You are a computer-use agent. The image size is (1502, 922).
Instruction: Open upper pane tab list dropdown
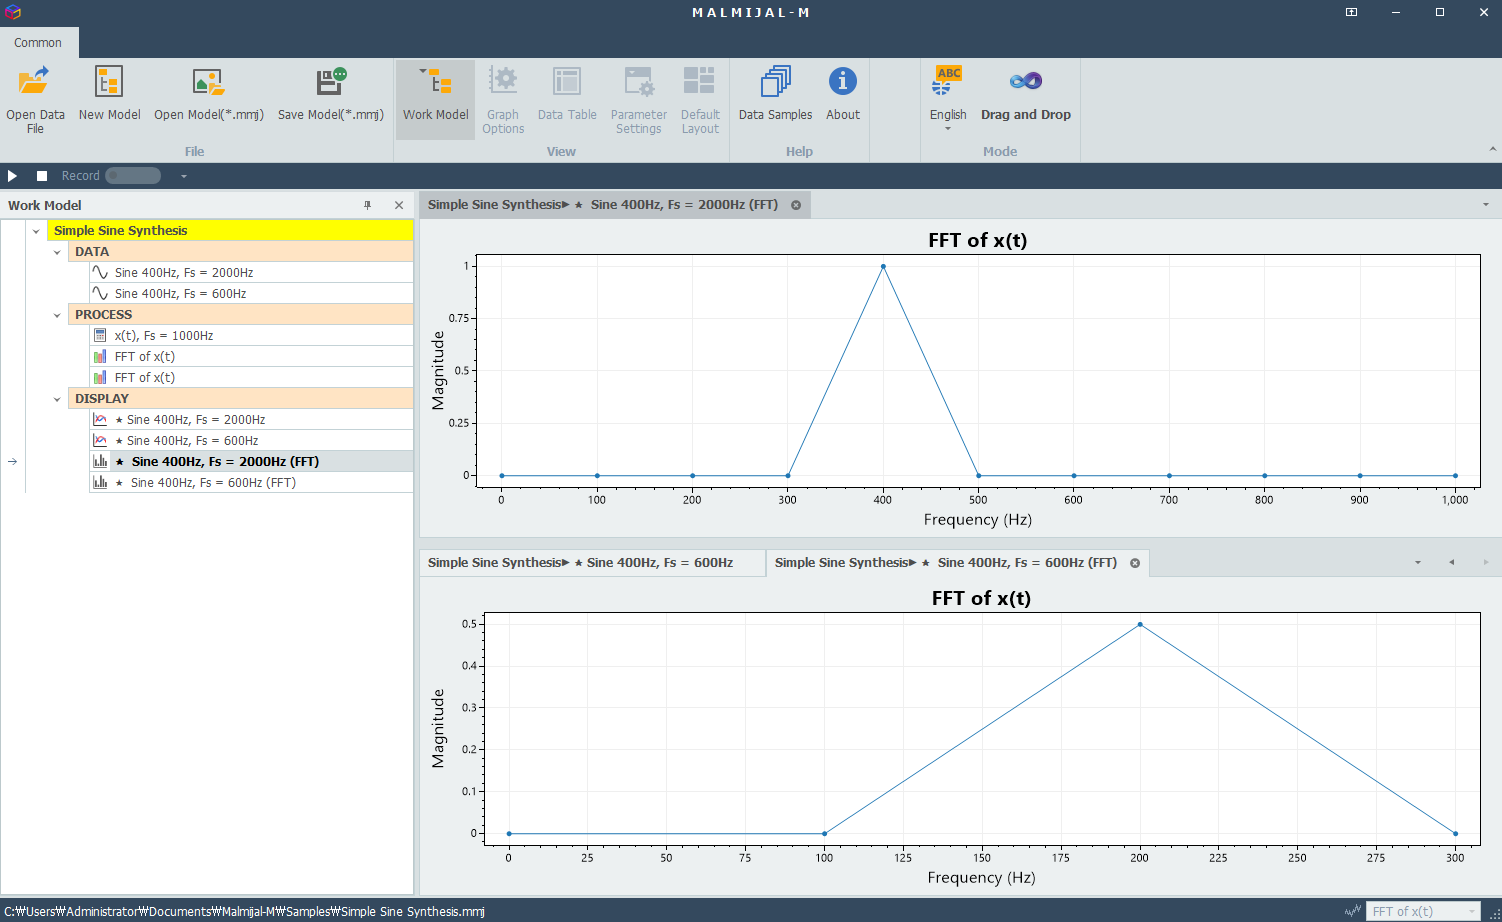click(x=1486, y=205)
